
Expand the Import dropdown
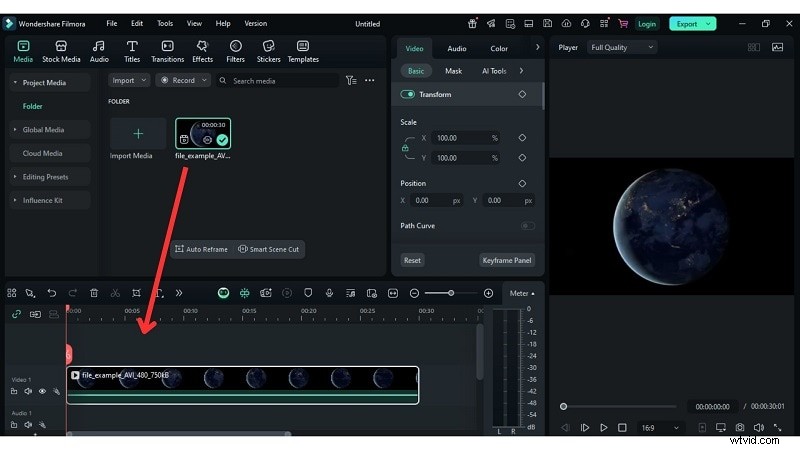pos(127,80)
